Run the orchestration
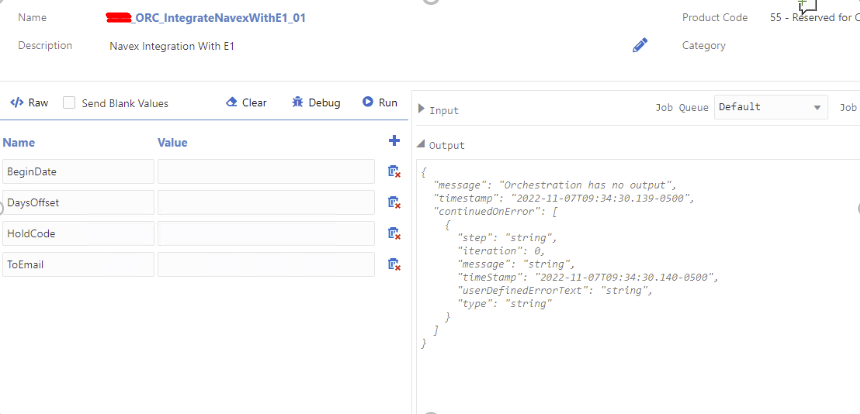This screenshot has height=414, width=860. click(380, 103)
